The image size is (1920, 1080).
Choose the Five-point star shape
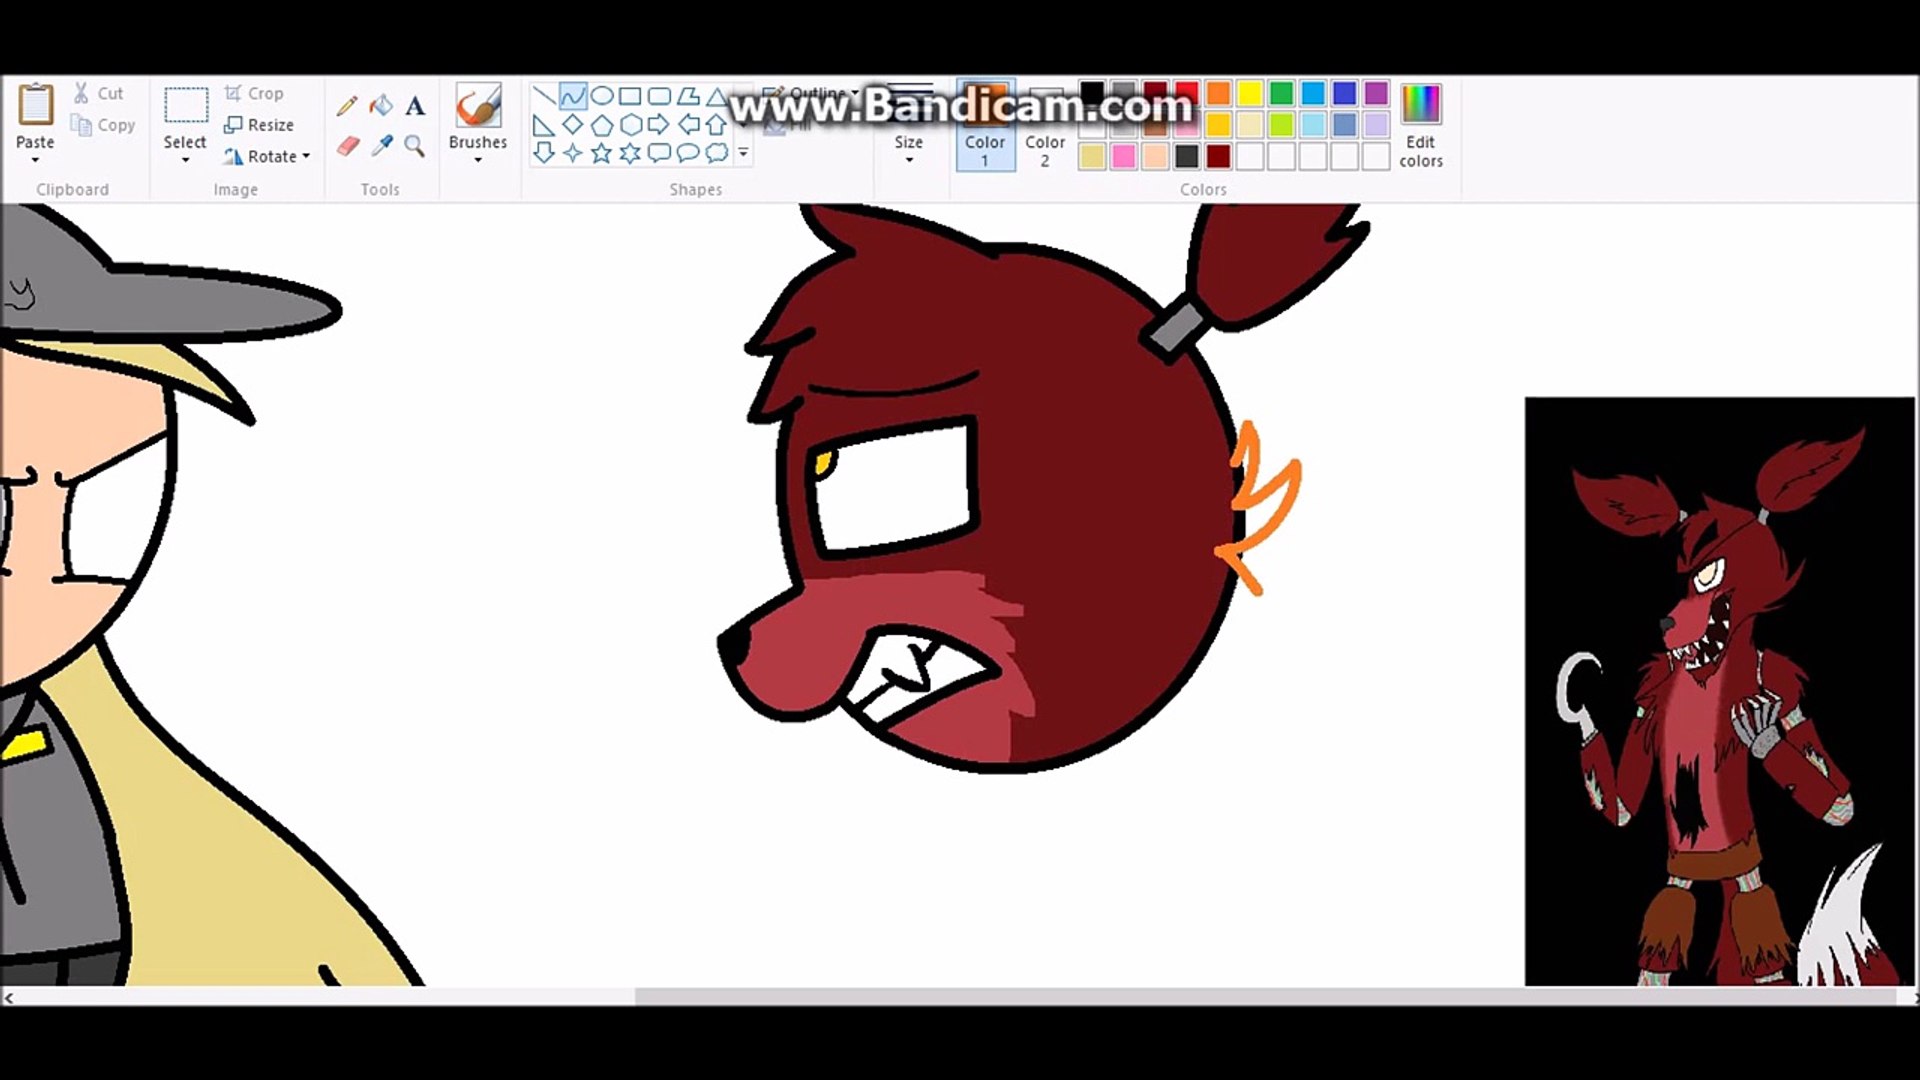click(602, 153)
